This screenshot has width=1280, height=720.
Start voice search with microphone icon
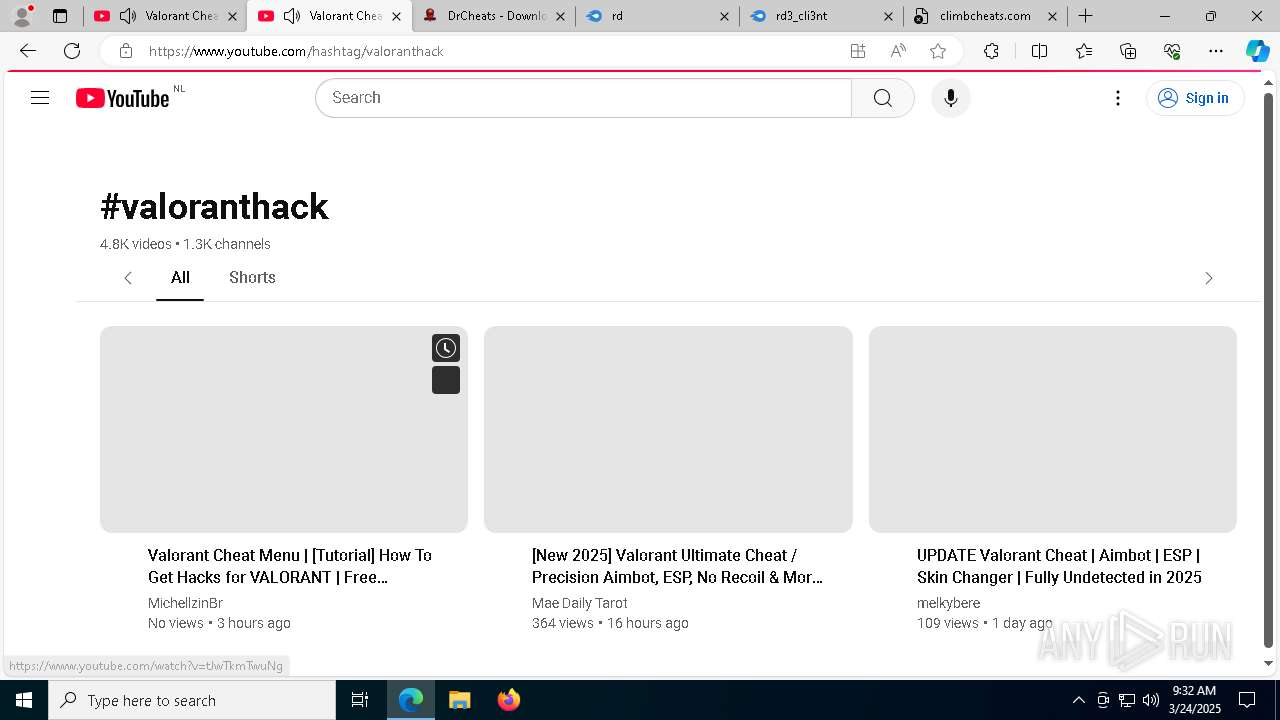tap(950, 98)
